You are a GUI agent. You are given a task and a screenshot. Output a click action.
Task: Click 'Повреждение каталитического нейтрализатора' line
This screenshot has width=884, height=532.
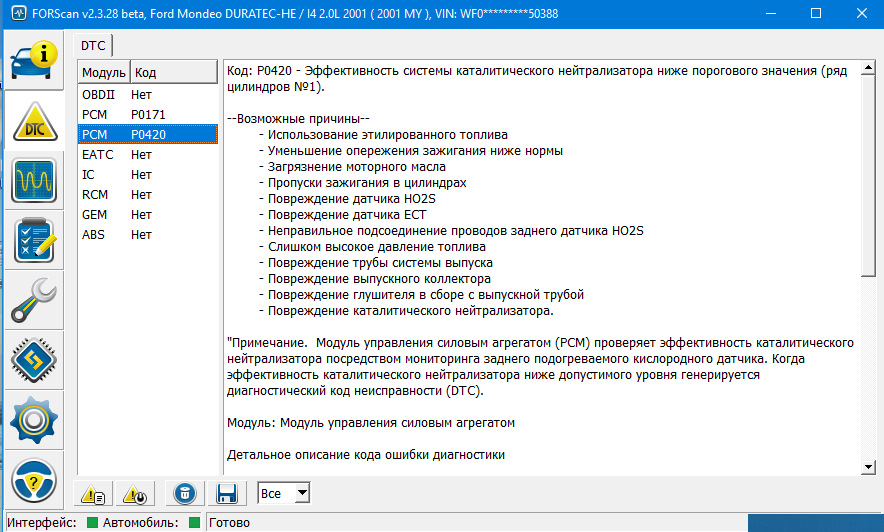406,311
